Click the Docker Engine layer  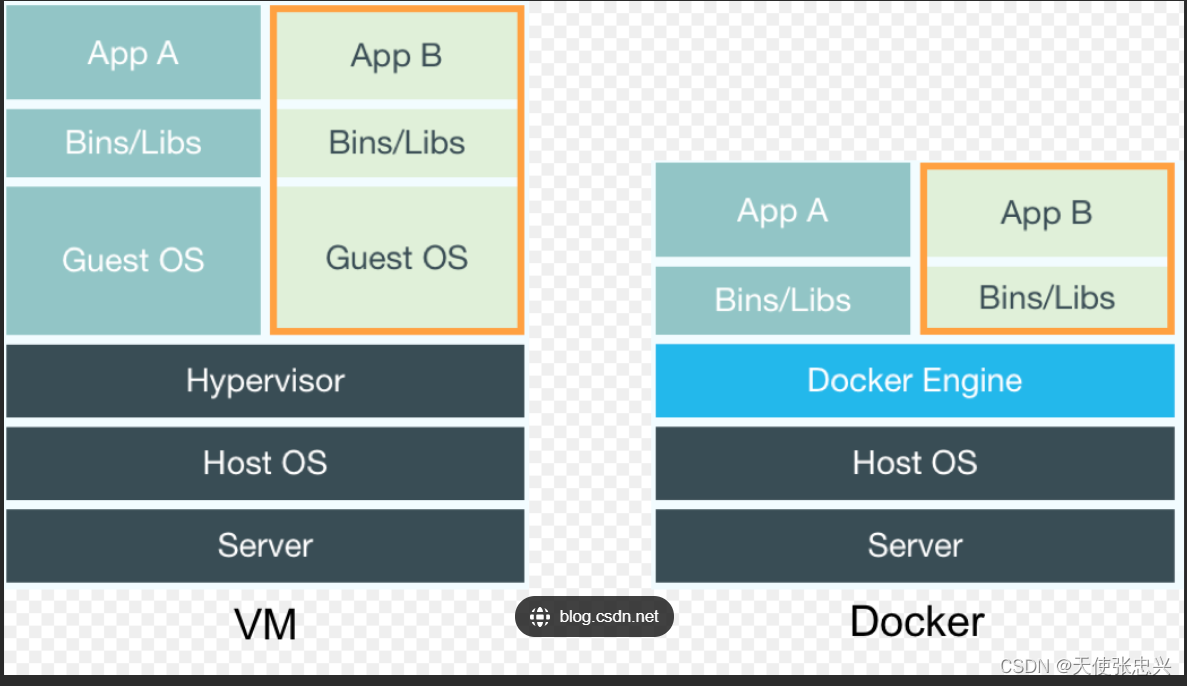point(914,381)
